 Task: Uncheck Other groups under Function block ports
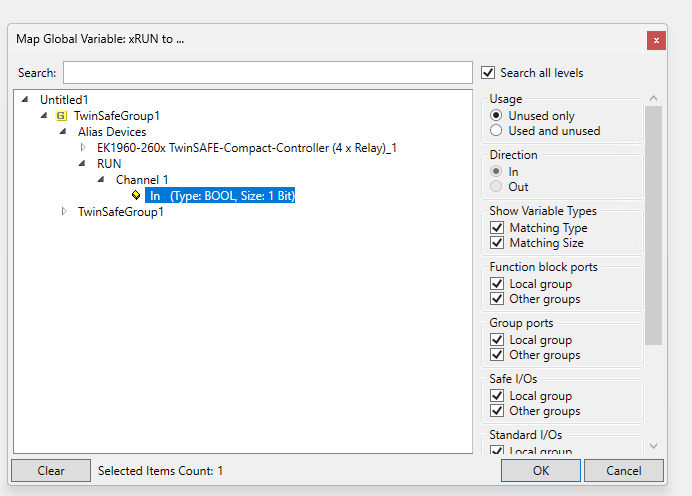click(497, 299)
